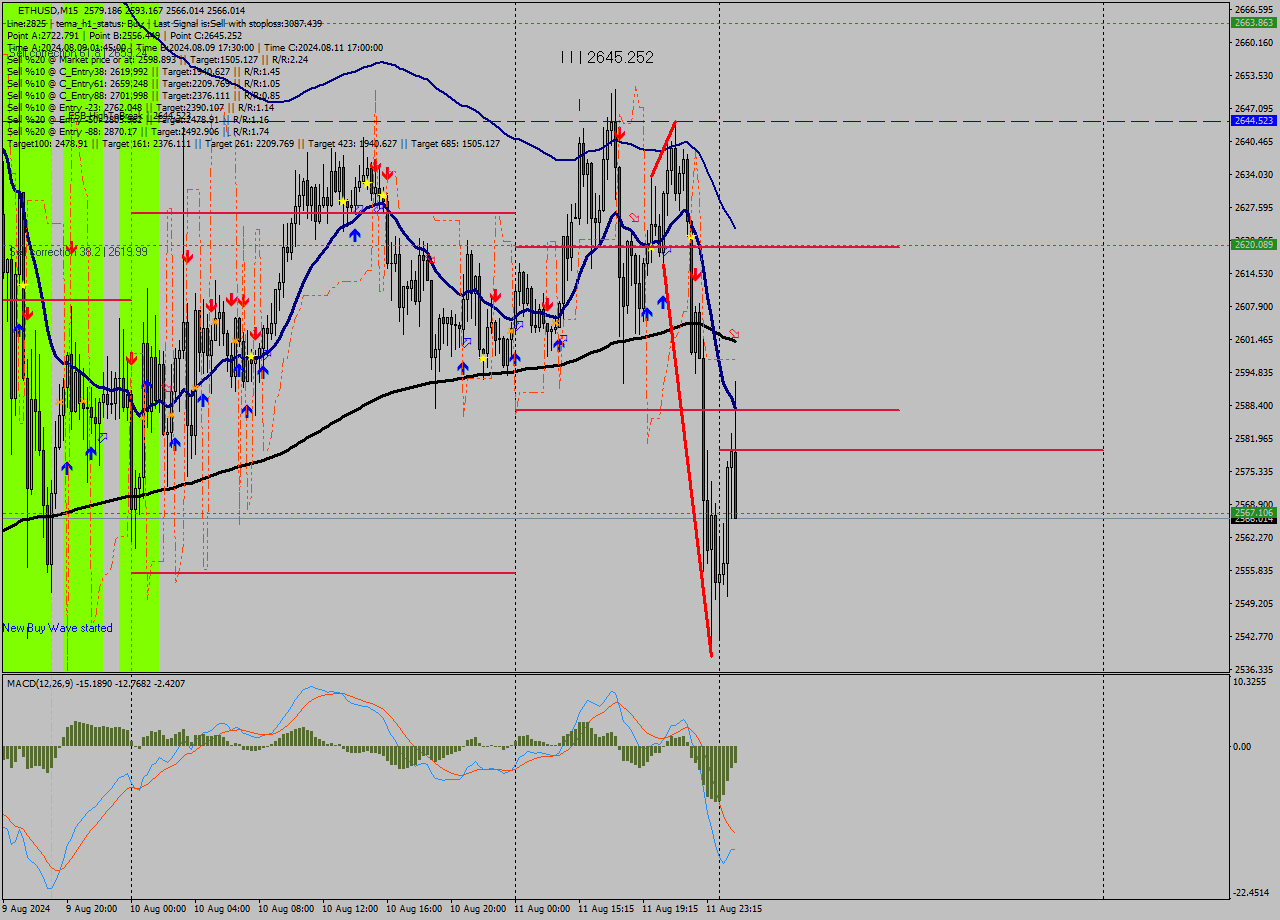Screen dimensions: 1280x920
Task: Click the 'FSB-HighToBreak' level label
Action: [x=105, y=116]
